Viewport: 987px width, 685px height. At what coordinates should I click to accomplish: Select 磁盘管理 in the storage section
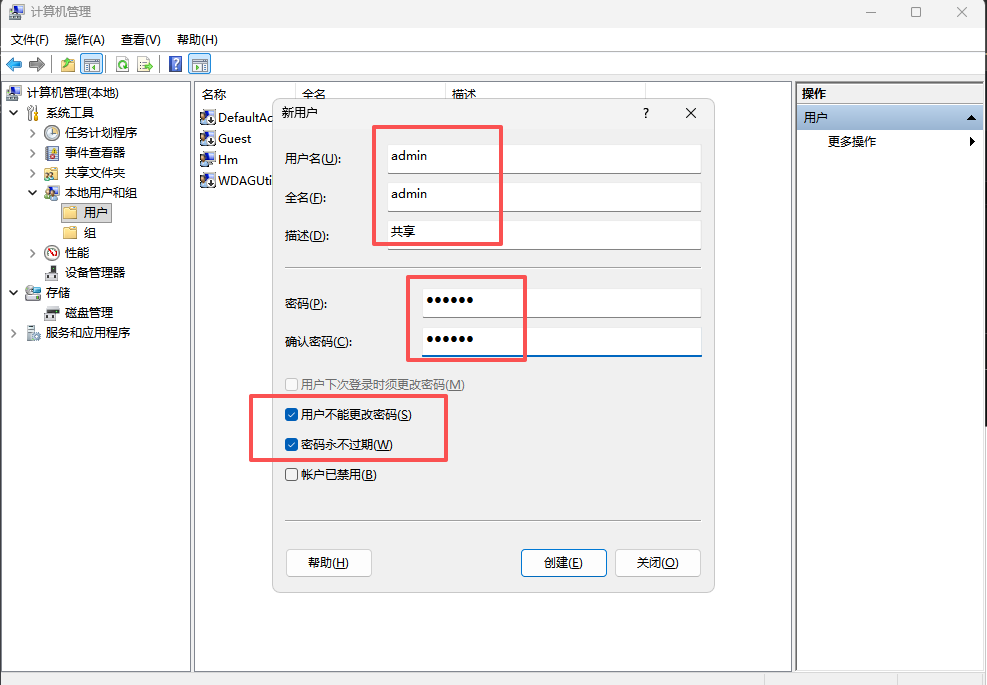[89, 312]
